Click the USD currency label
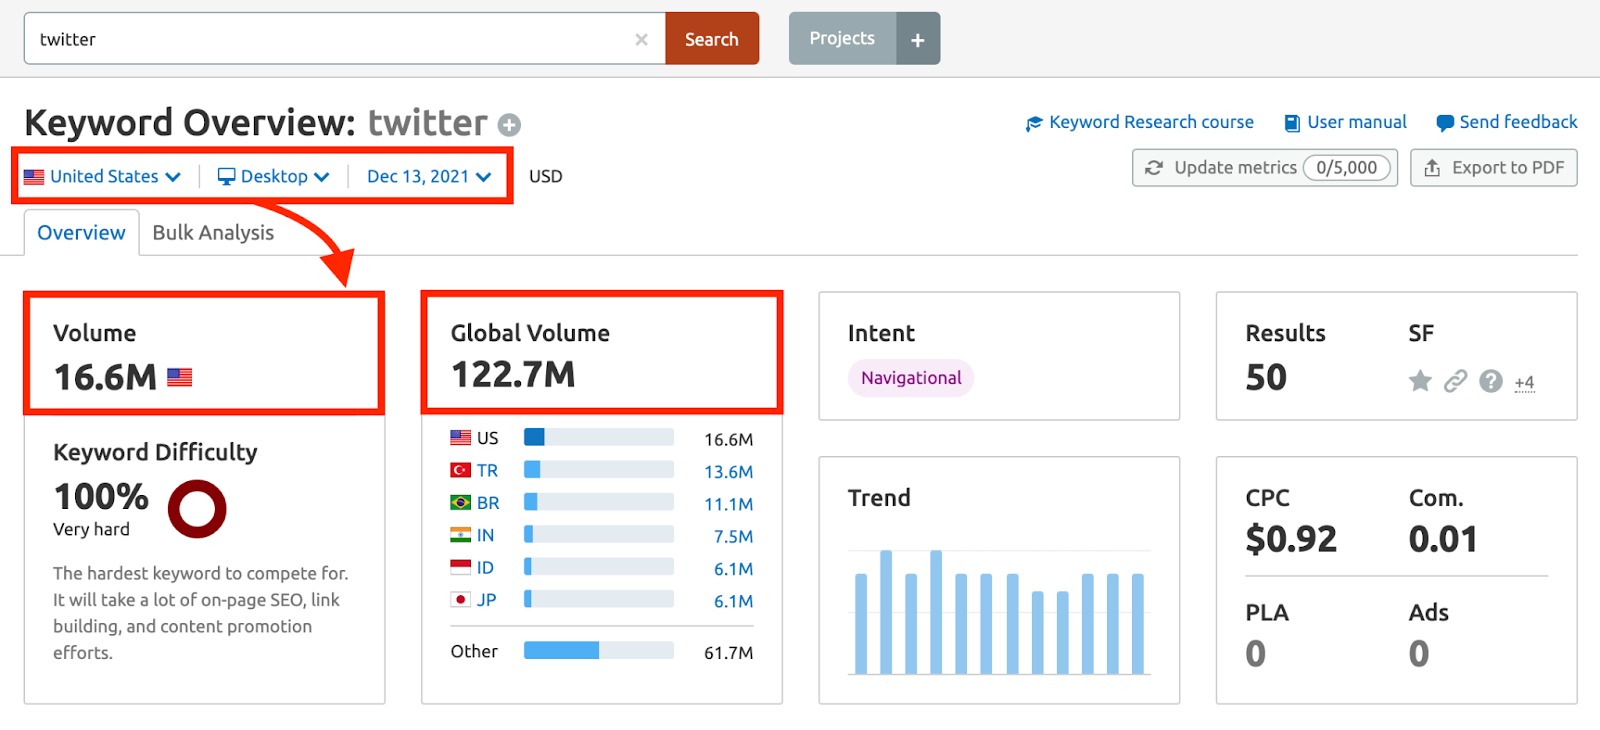The image size is (1600, 730). pyautogui.click(x=546, y=176)
